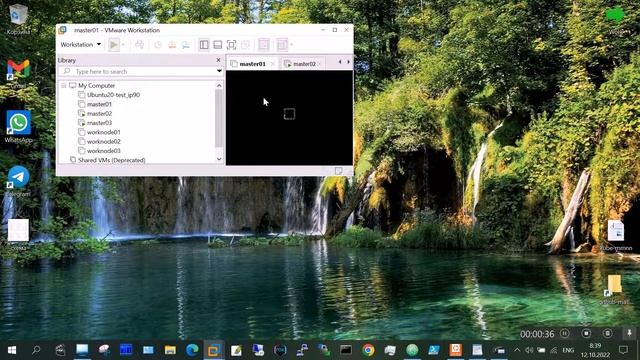Switch to the master02 tab
This screenshot has width=640, height=360.
[304, 64]
